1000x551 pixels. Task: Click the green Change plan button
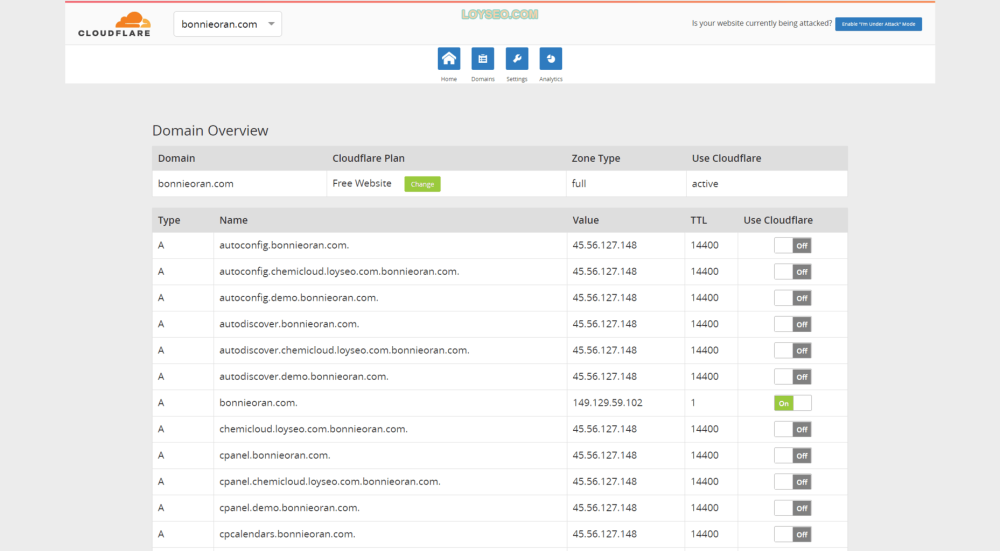422,184
